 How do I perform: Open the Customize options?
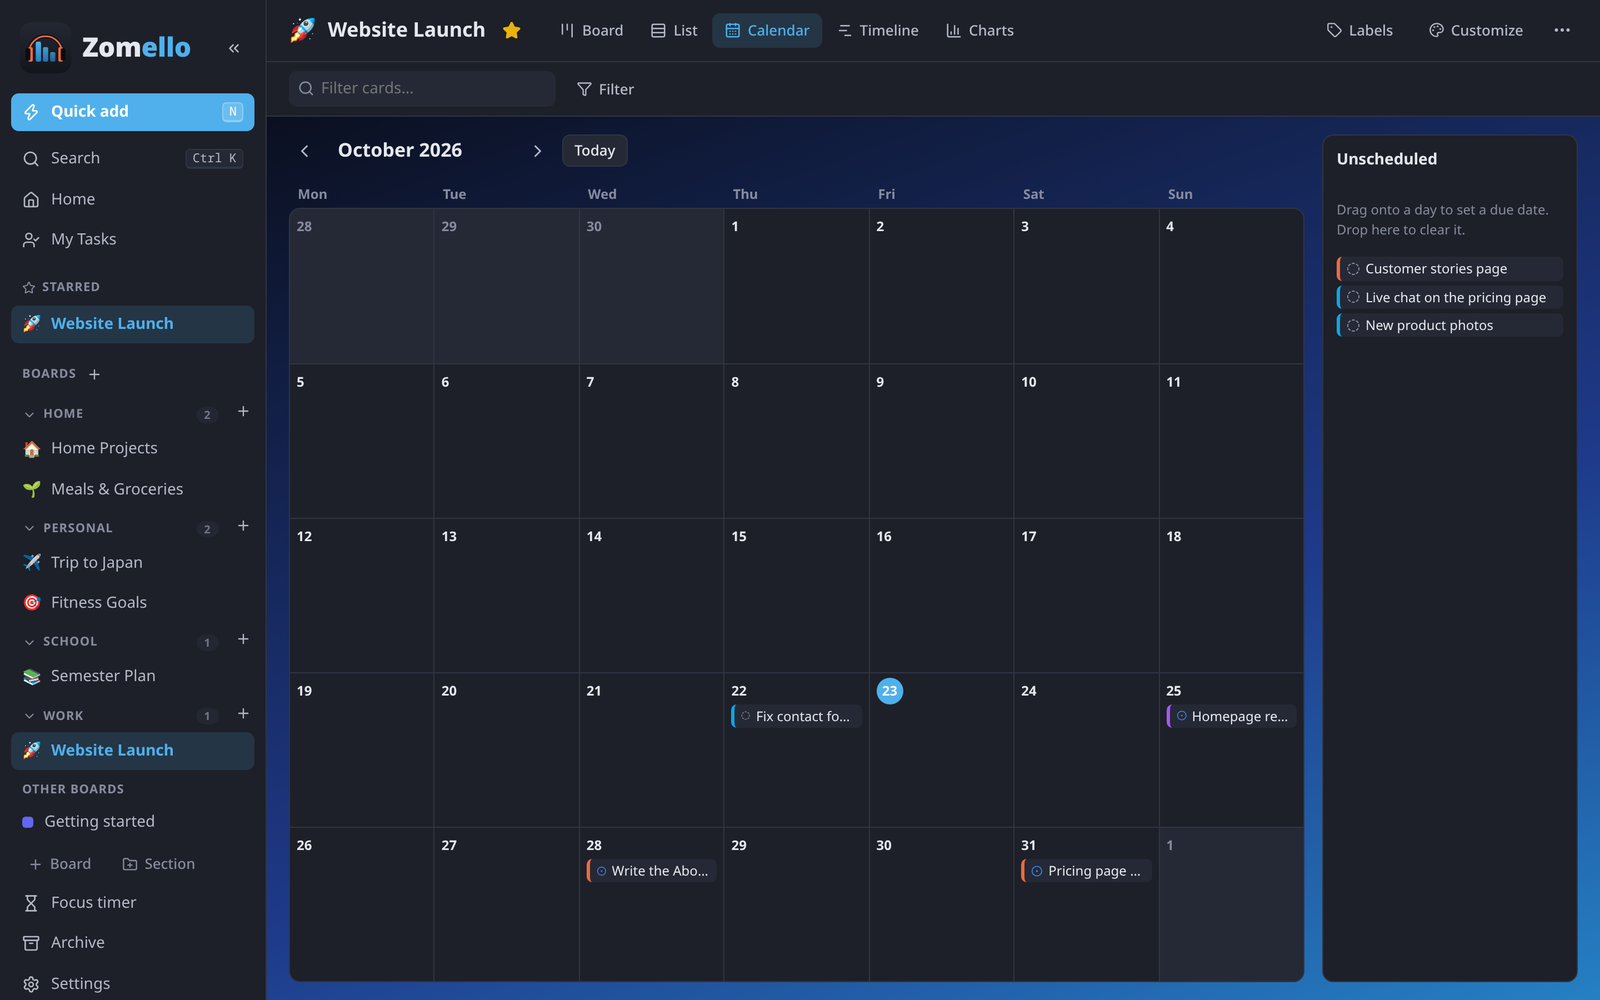(x=1475, y=30)
